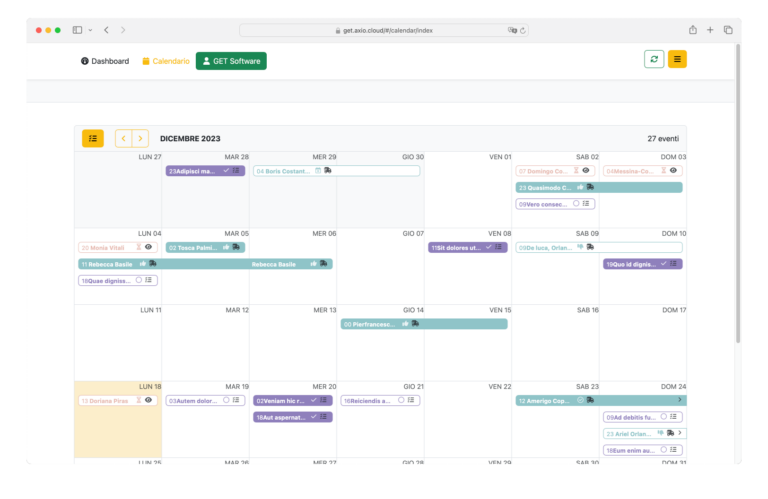The image size is (768, 499).
Task: Click the yellow list view icon
Action: click(93, 138)
